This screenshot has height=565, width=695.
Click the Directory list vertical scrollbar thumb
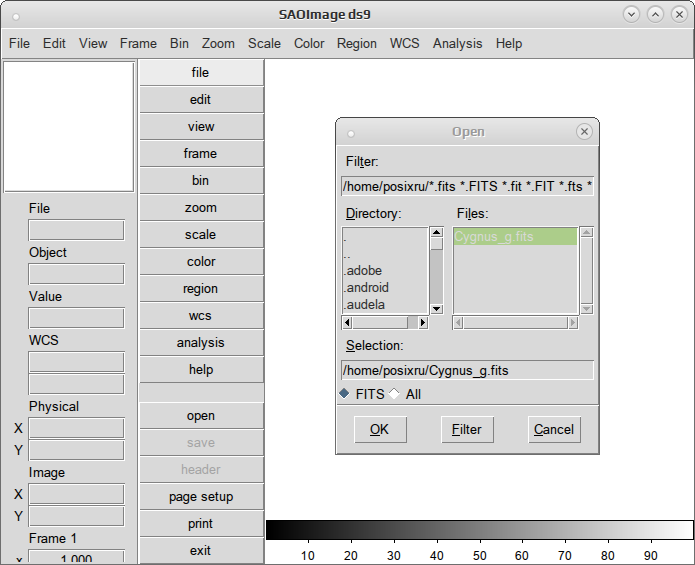(437, 244)
